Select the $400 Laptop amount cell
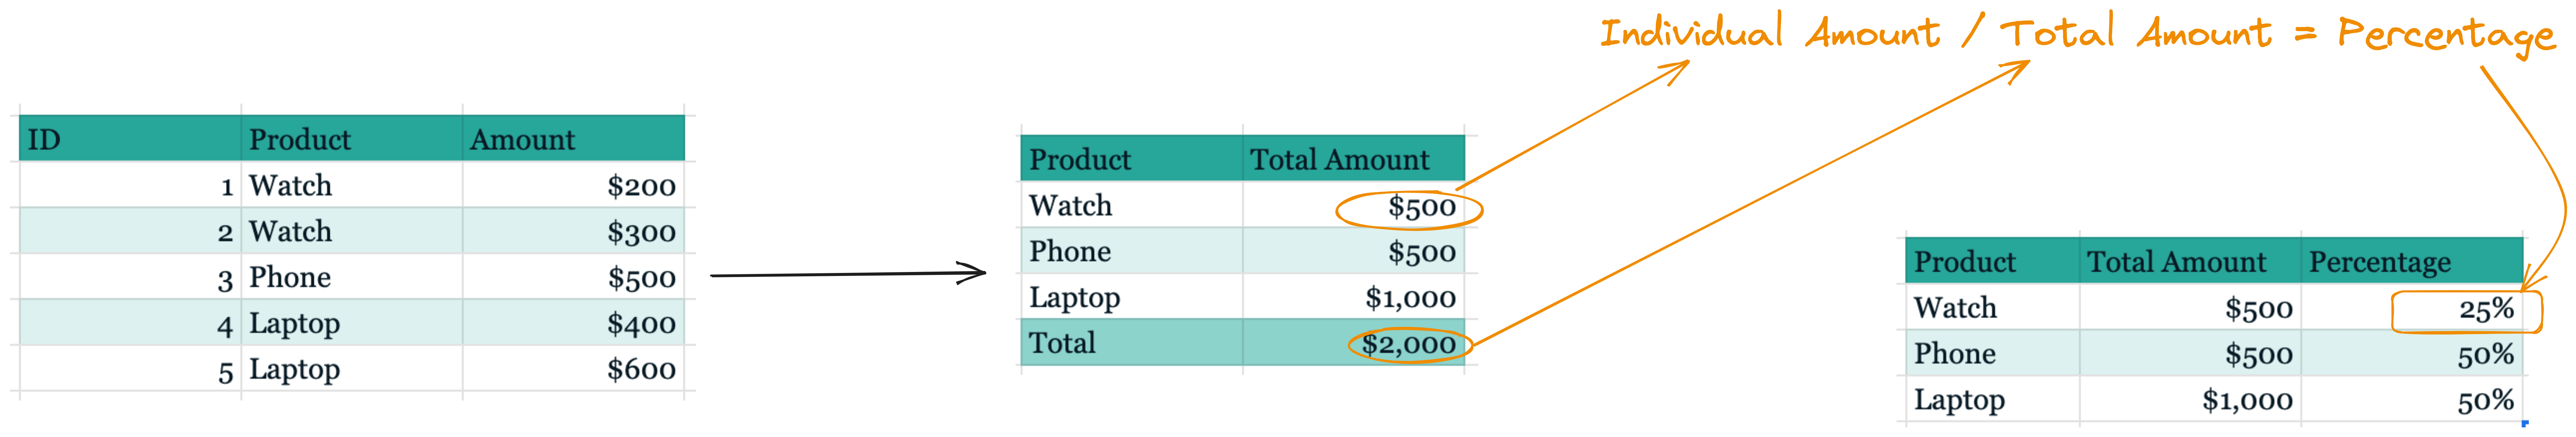This screenshot has width=2576, height=437. click(573, 323)
